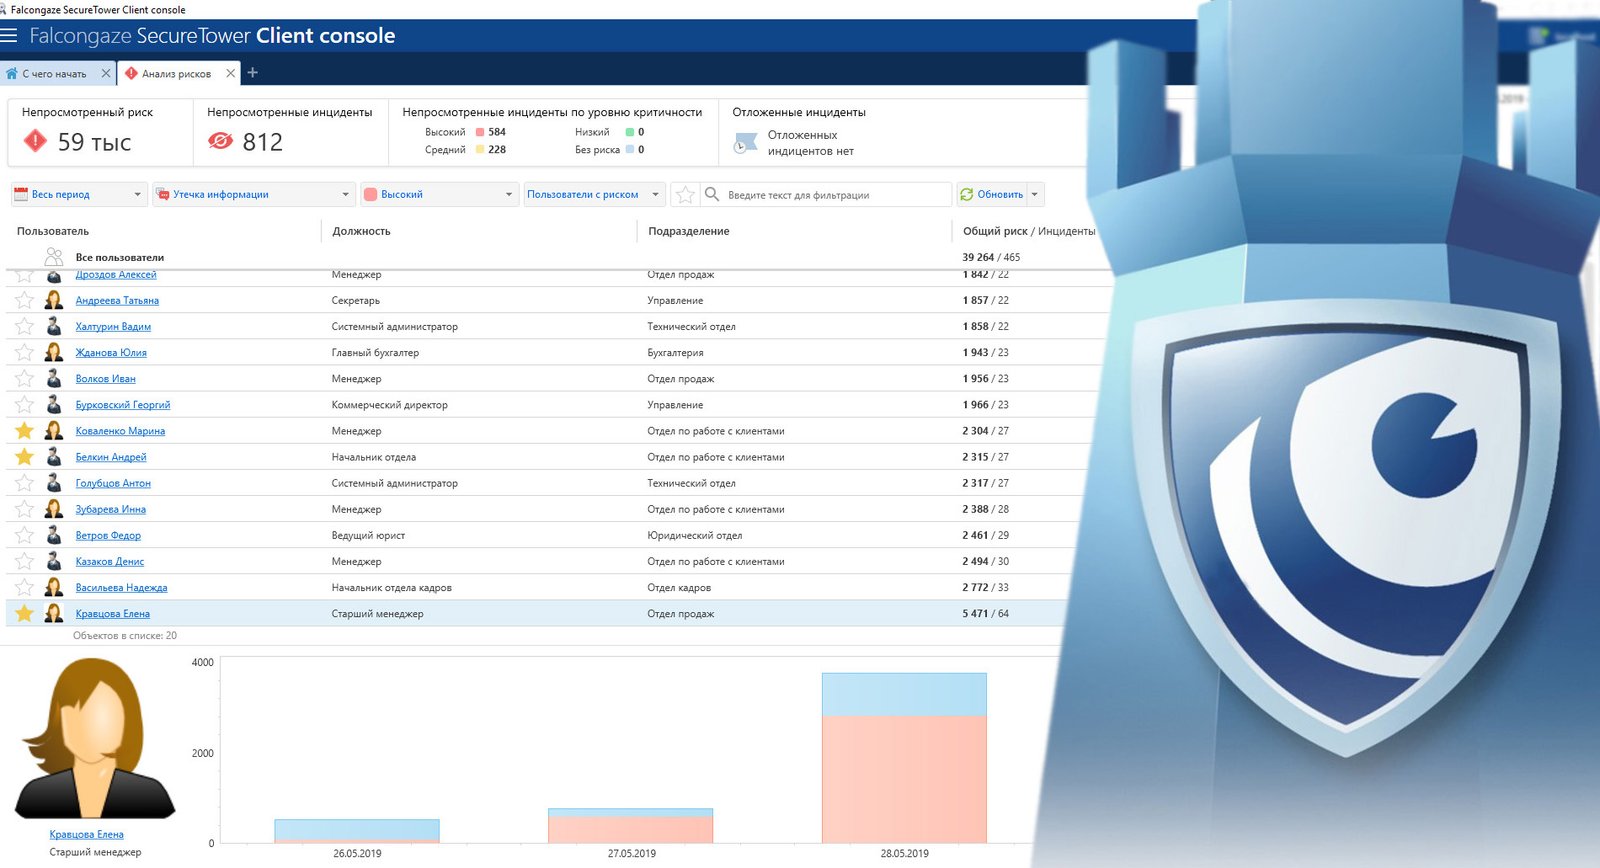Click the 'Ведущий юрист' position cell
The image size is (1600, 868).
(368, 535)
